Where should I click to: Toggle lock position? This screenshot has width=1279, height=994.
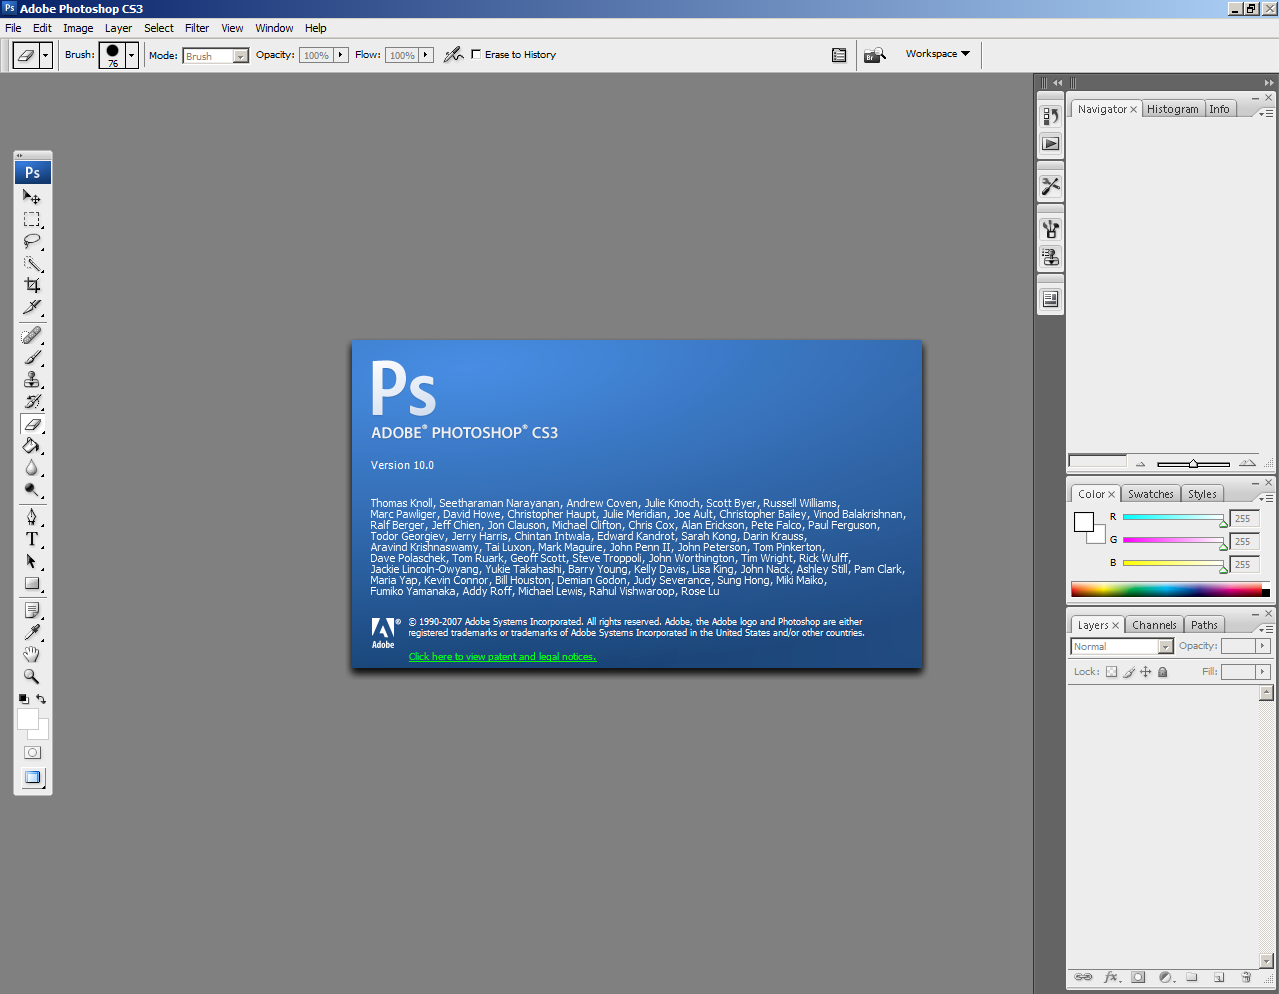click(x=1146, y=672)
